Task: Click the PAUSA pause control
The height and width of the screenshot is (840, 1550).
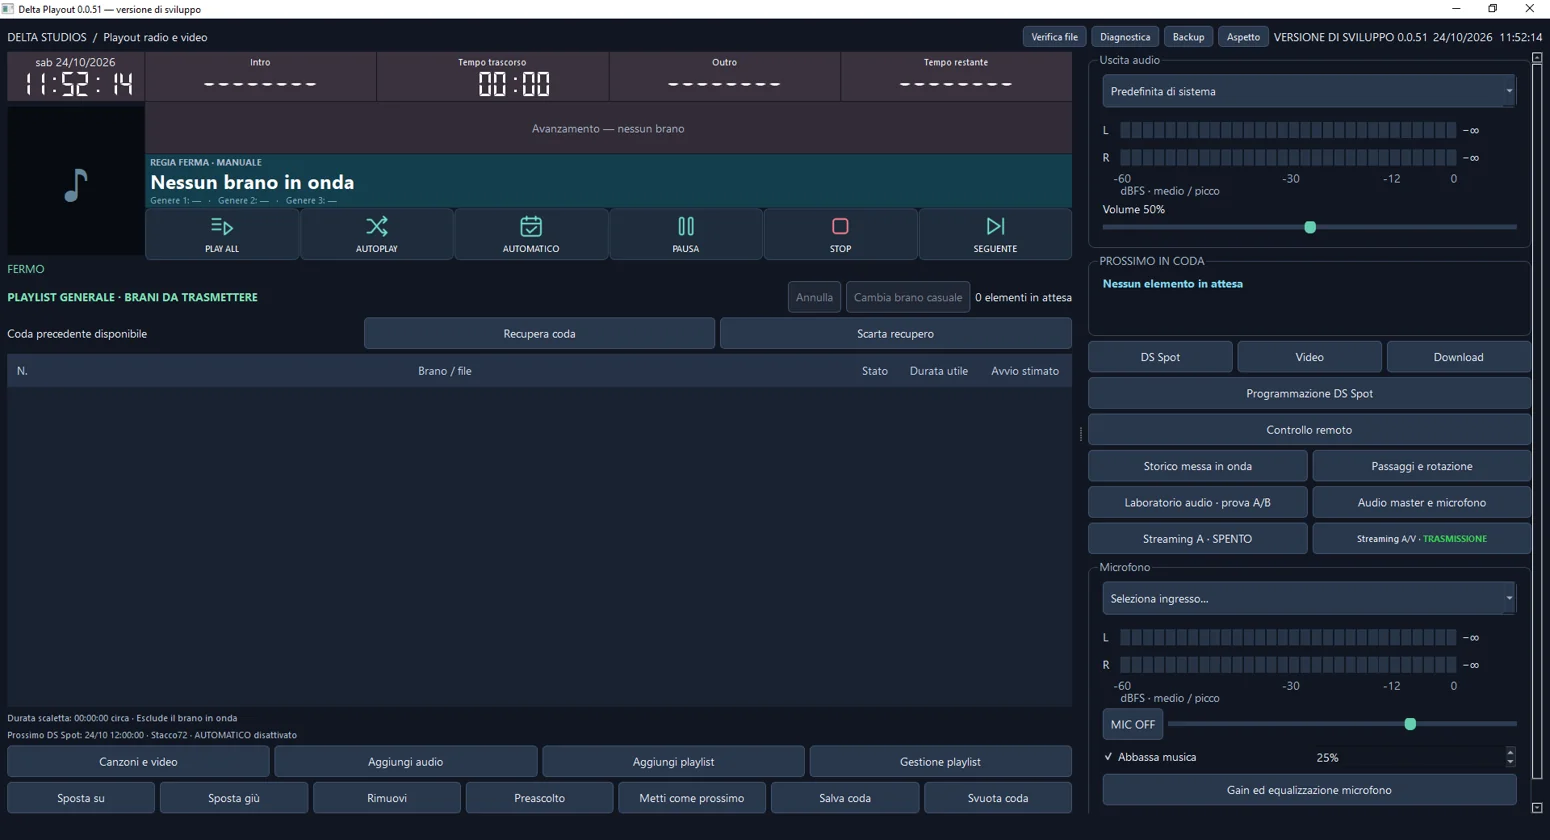Action: point(686,234)
